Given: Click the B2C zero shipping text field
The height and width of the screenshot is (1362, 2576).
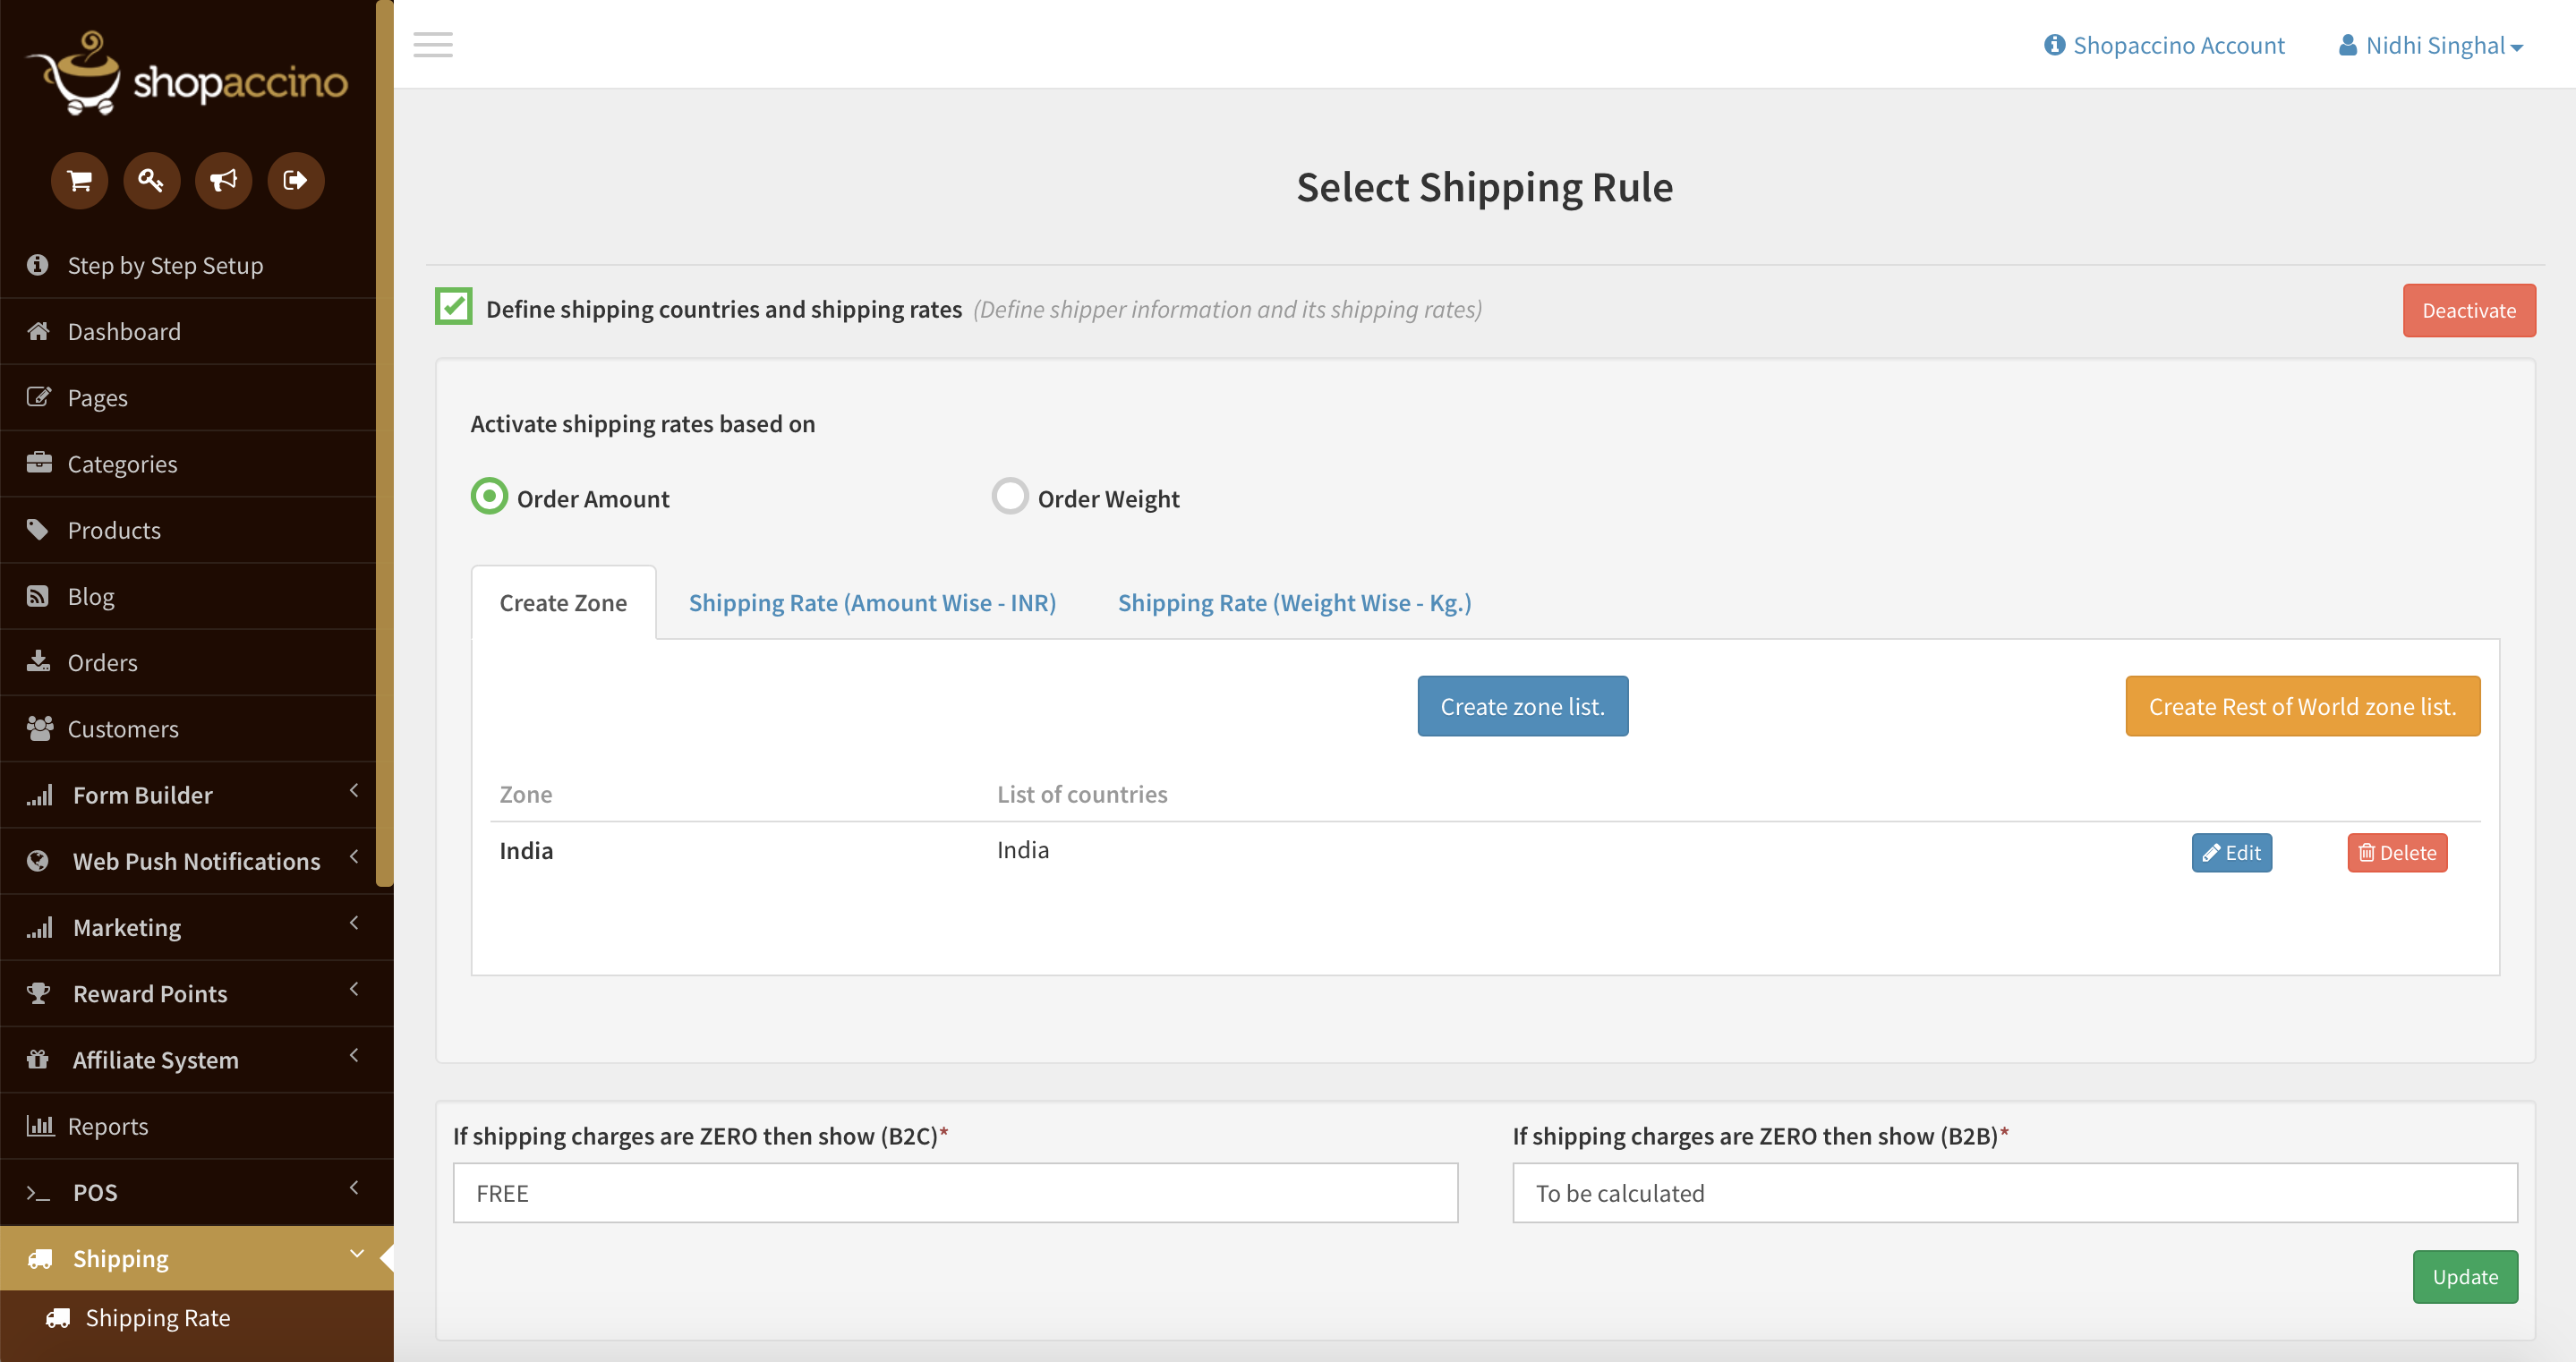Looking at the screenshot, I should (955, 1193).
